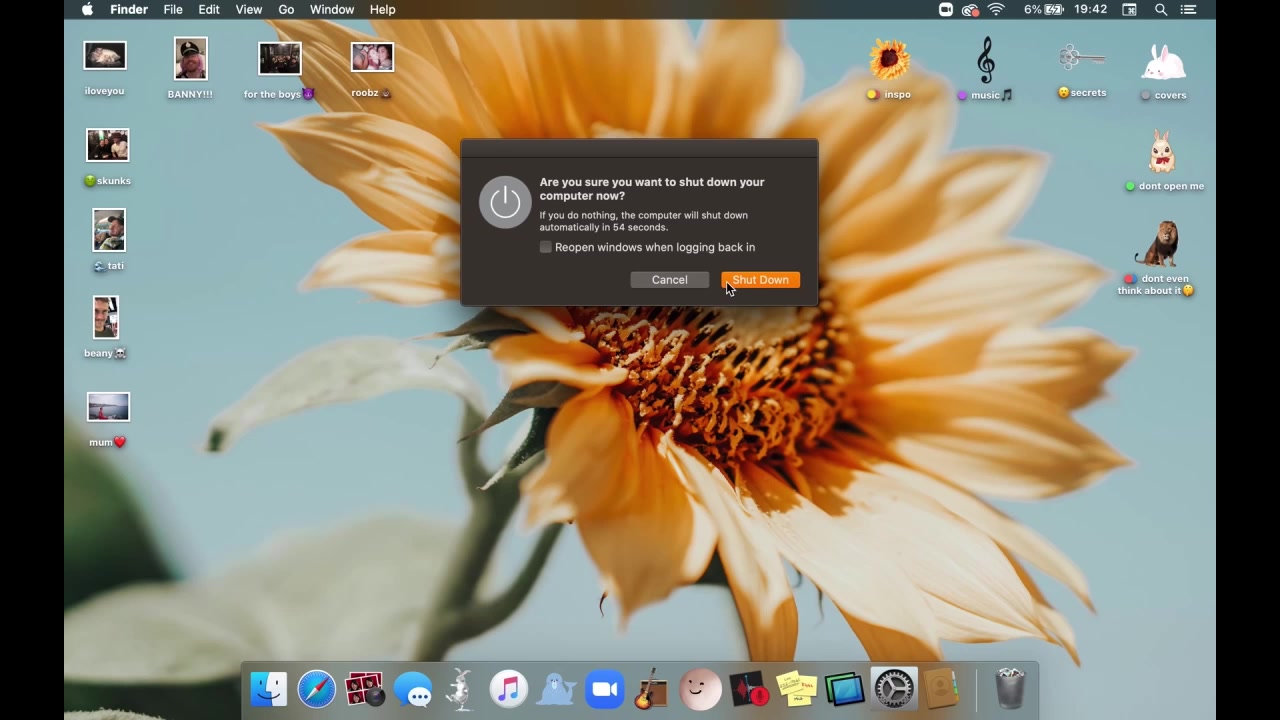The image size is (1280, 720).
Task: Click the Creative Cloud menu bar icon
Action: (970, 10)
